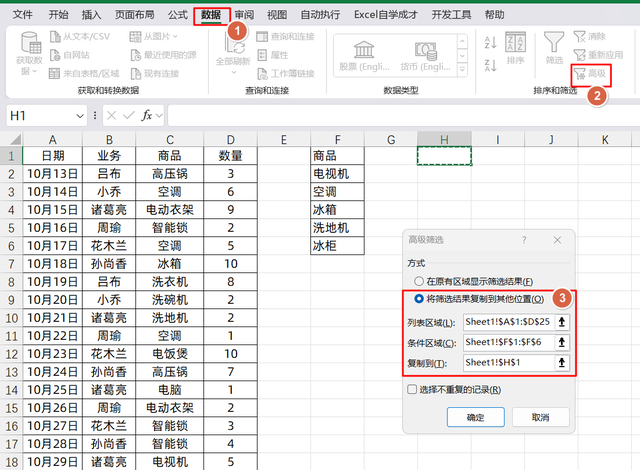Switch to the 页面布局 tab

134,15
